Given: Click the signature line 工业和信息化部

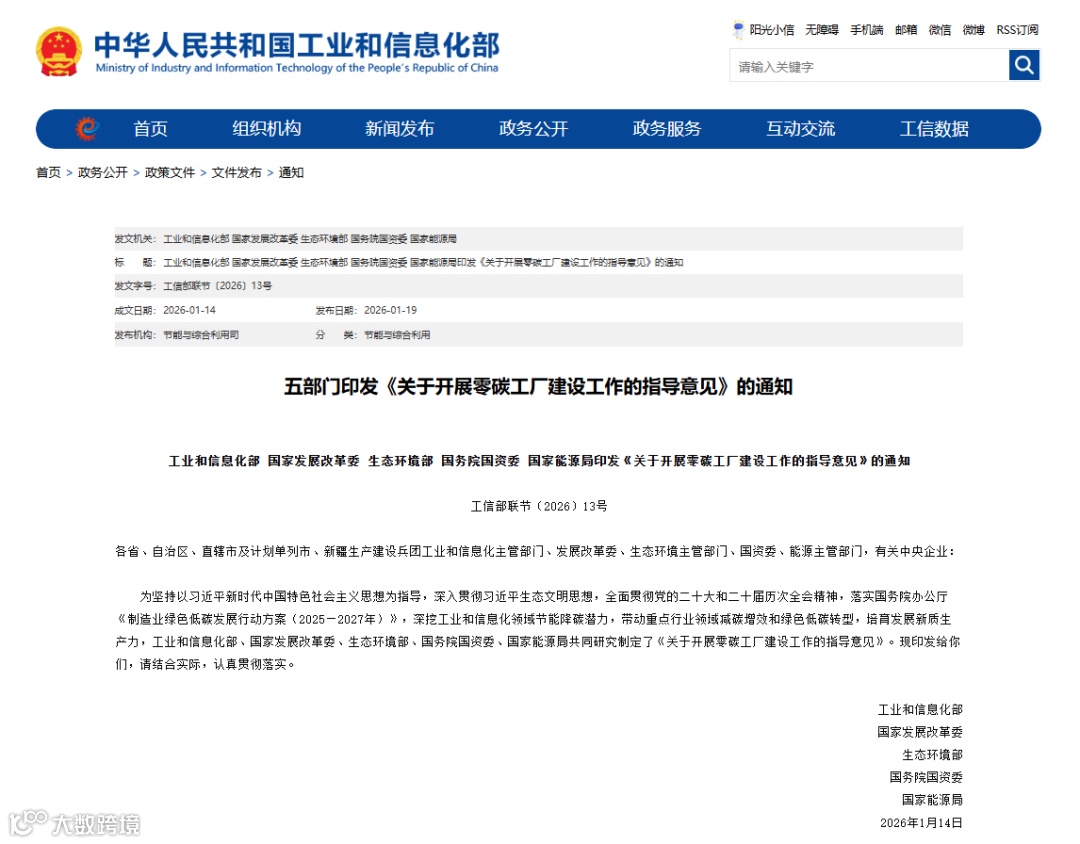Looking at the screenshot, I should point(920,710).
